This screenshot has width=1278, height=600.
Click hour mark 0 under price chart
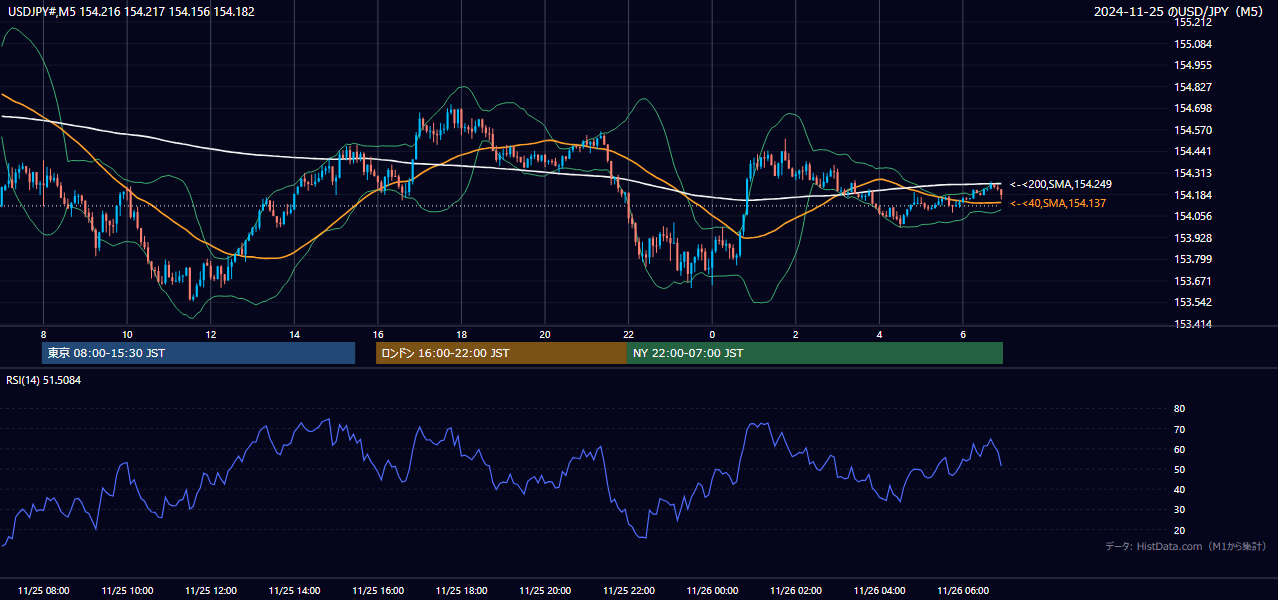click(712, 334)
